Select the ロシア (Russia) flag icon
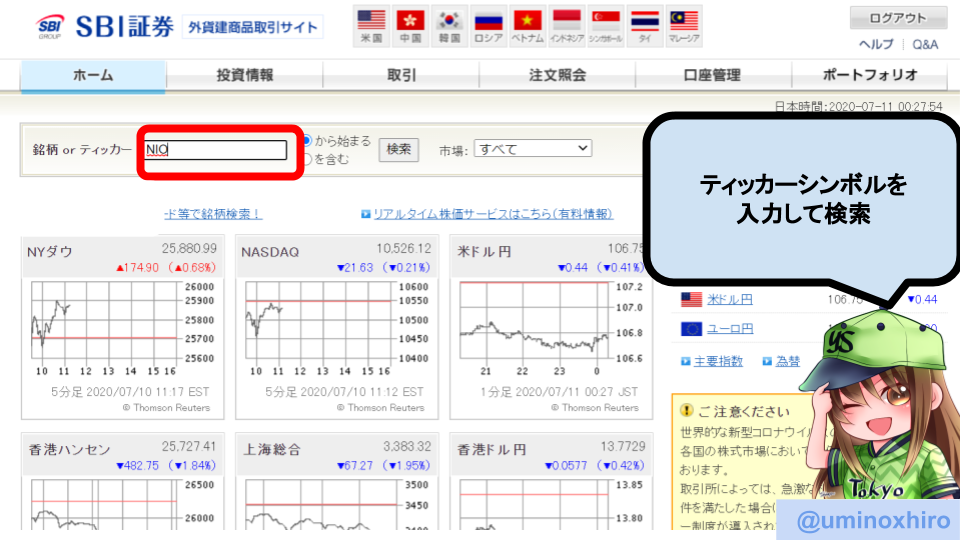 489,26
